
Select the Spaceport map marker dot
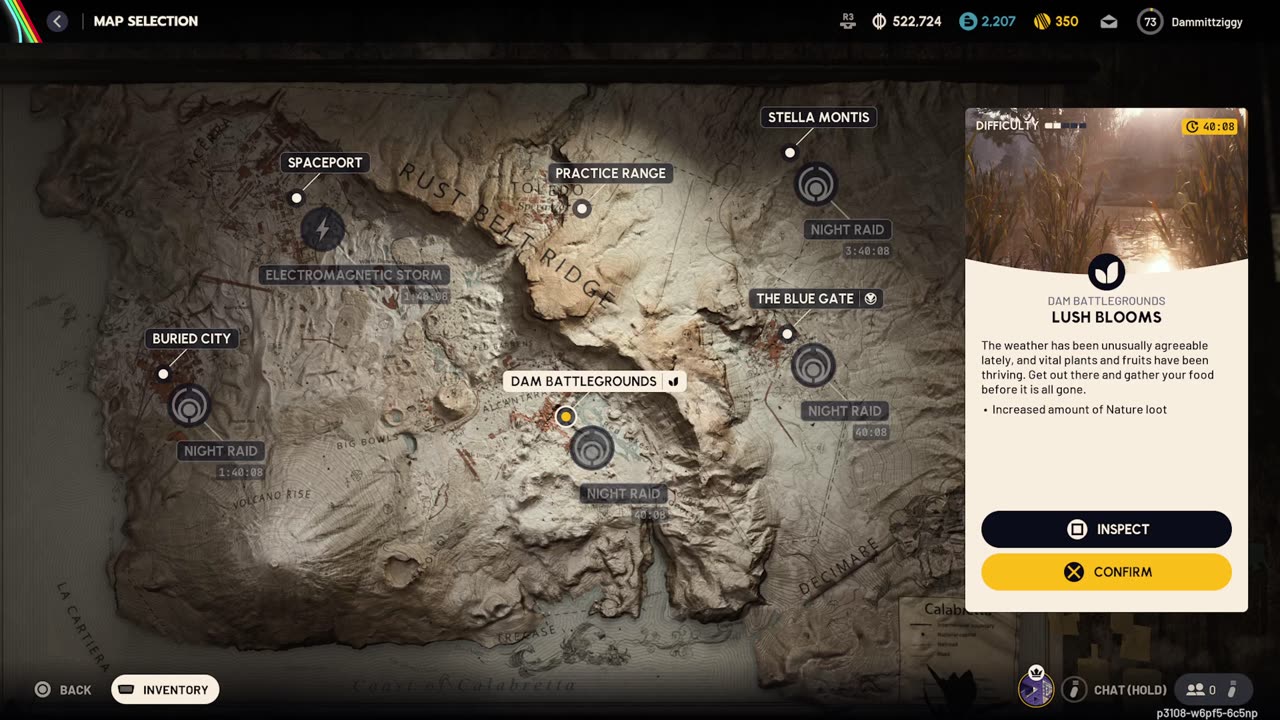coord(296,198)
